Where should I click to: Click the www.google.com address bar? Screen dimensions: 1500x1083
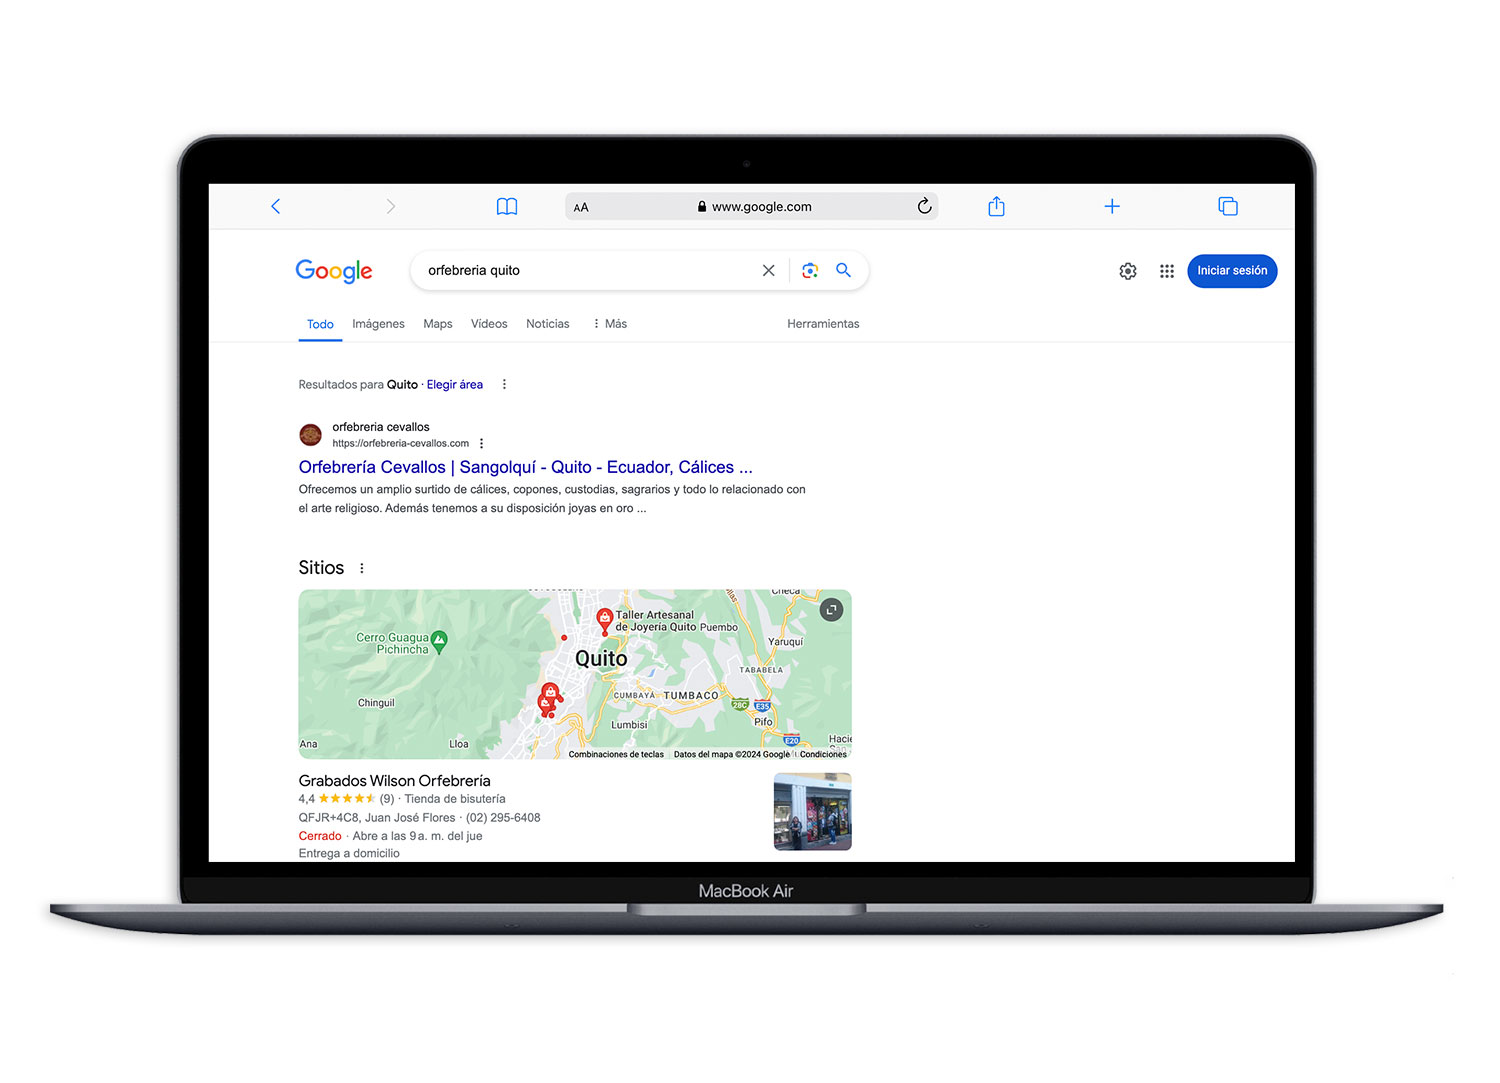pos(752,206)
